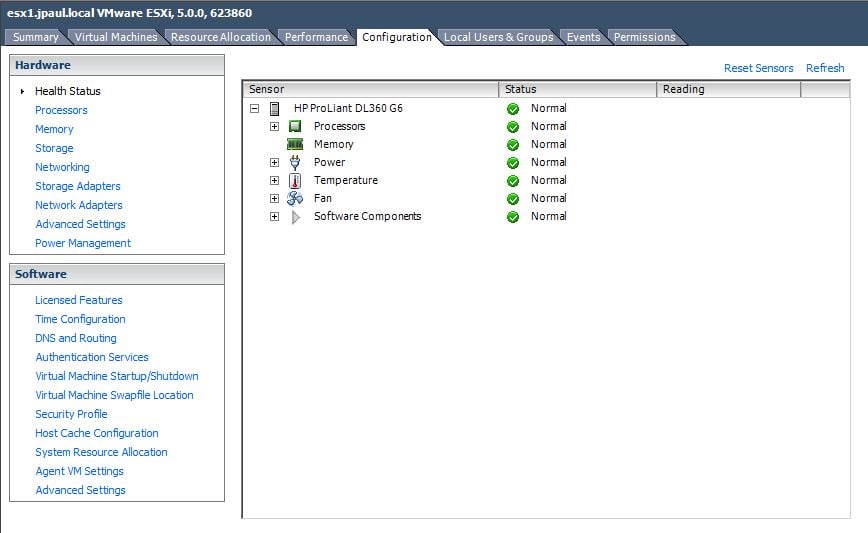Image resolution: width=868 pixels, height=533 pixels.
Task: Collapse the HP ProLiant DL360 G6 node
Action: [x=255, y=108]
